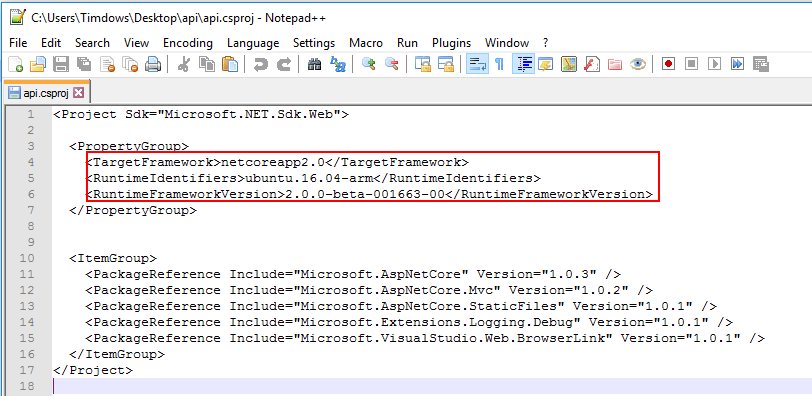812x396 pixels.
Task: Open the File menu
Action: [18, 43]
